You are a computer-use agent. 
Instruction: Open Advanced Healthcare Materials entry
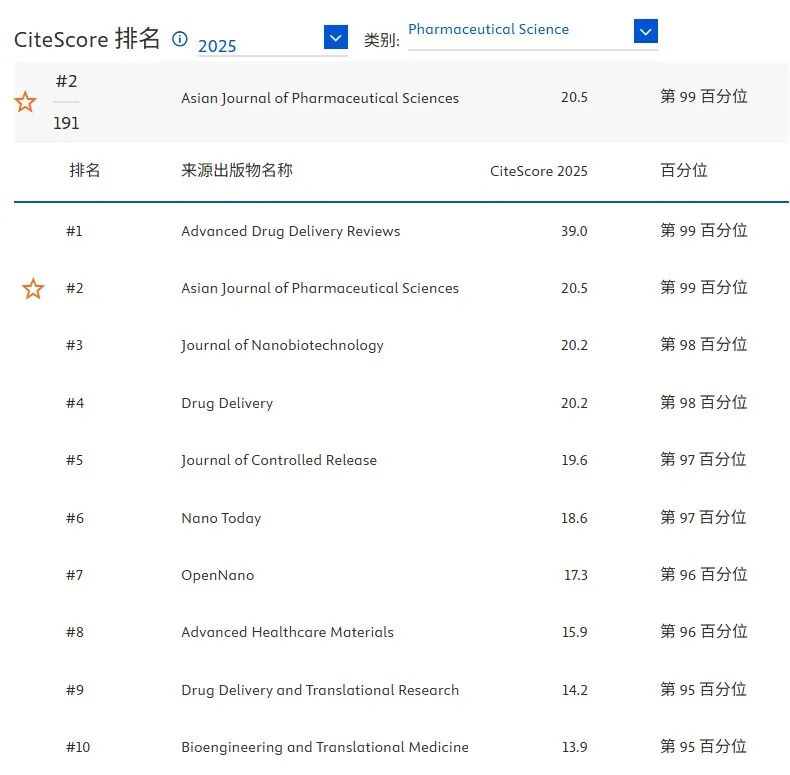tap(287, 632)
